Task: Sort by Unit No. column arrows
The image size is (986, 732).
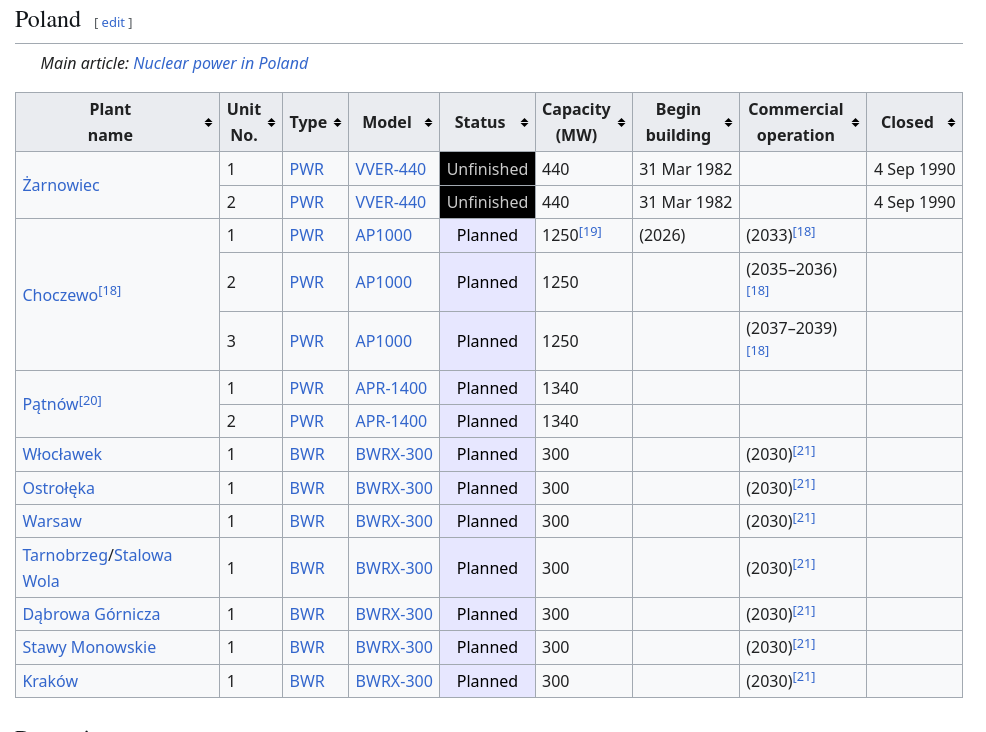Action: (271, 123)
